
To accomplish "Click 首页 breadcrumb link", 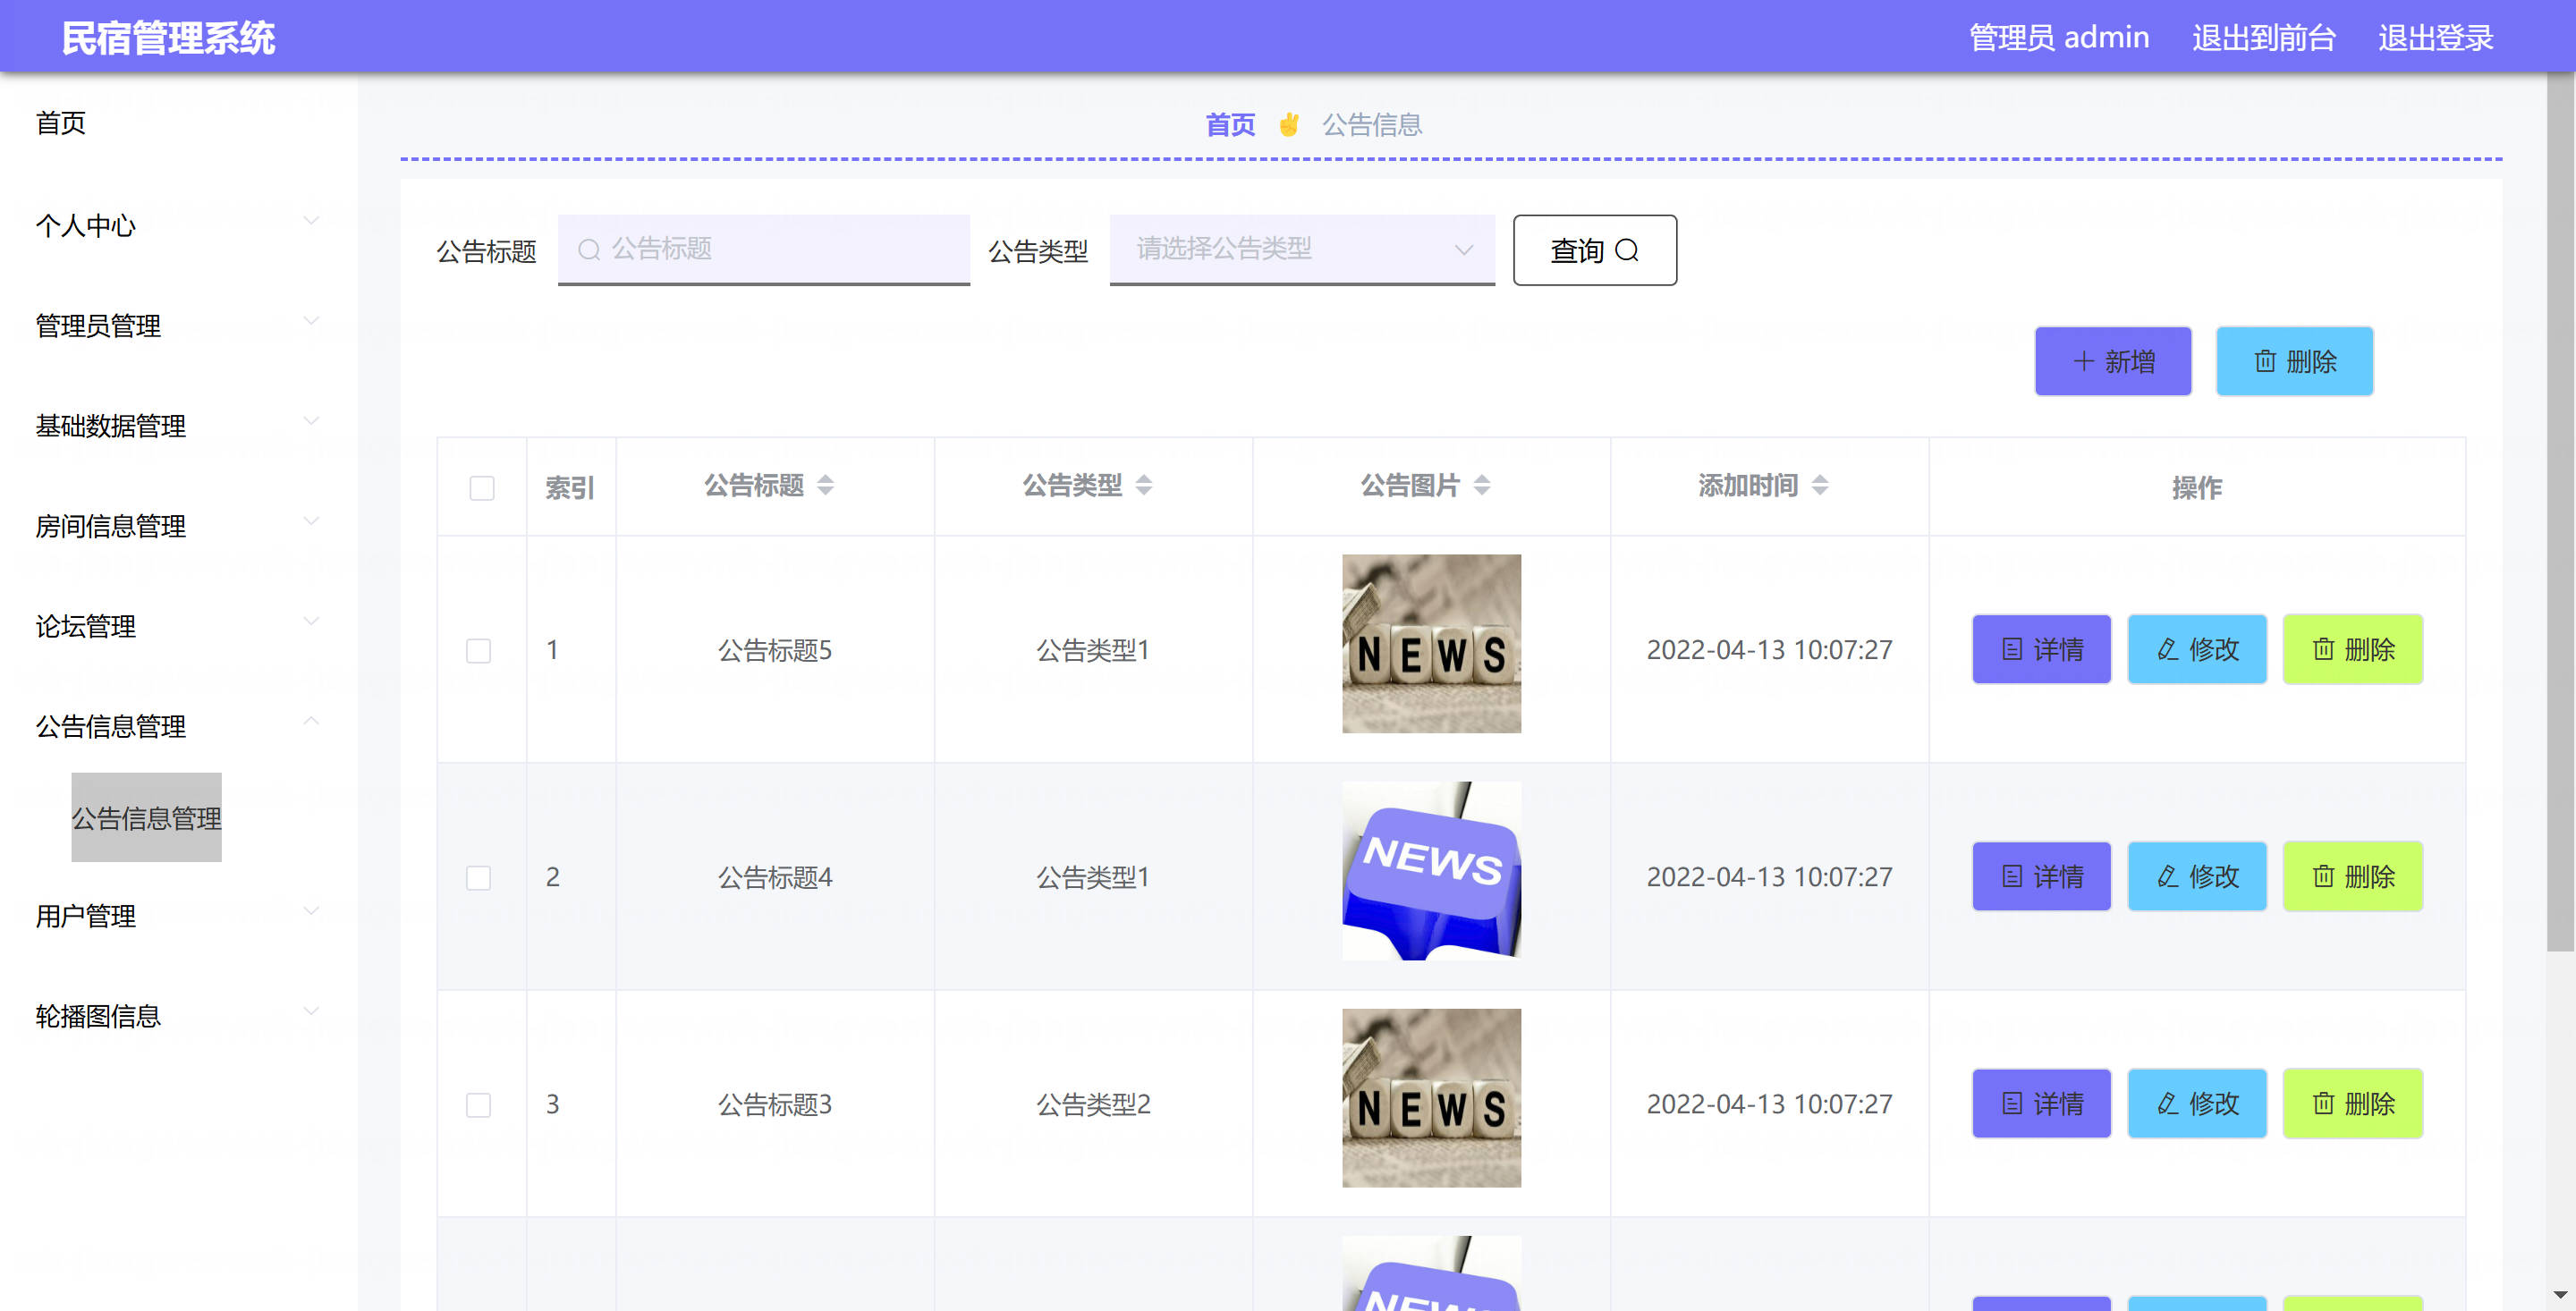I will (1230, 125).
